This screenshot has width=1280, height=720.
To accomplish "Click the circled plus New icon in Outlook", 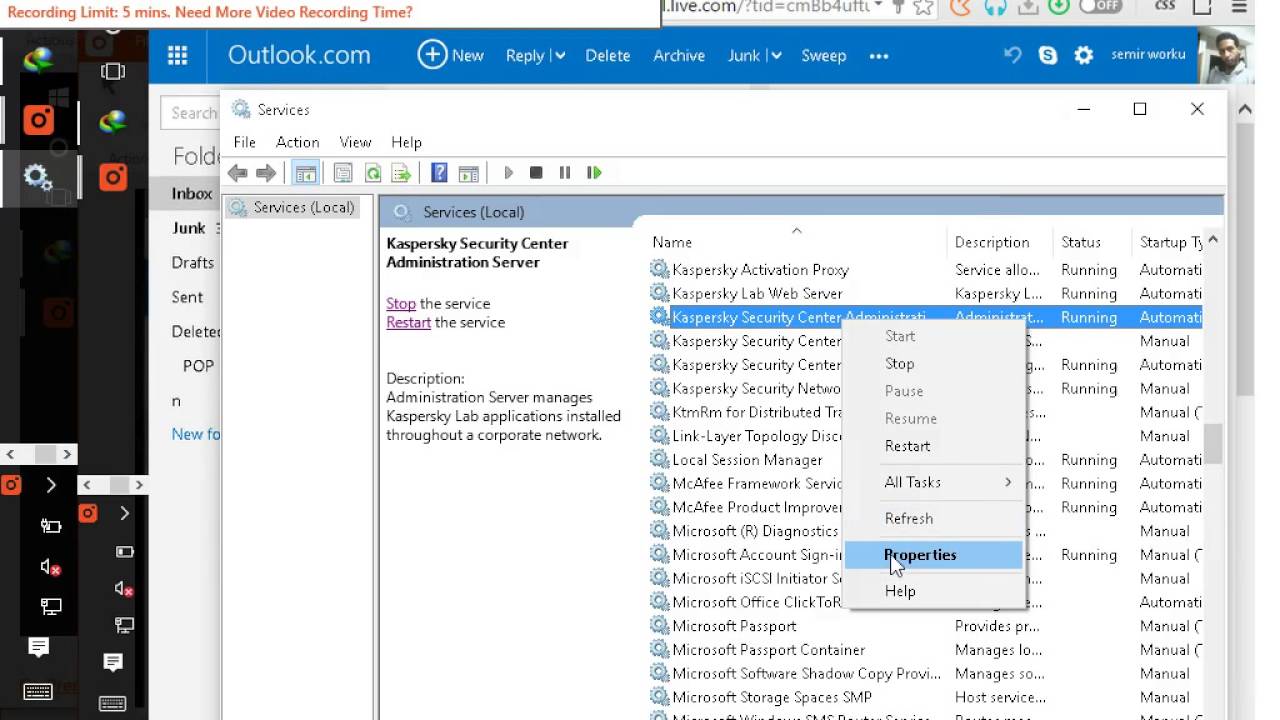I will (x=432, y=55).
